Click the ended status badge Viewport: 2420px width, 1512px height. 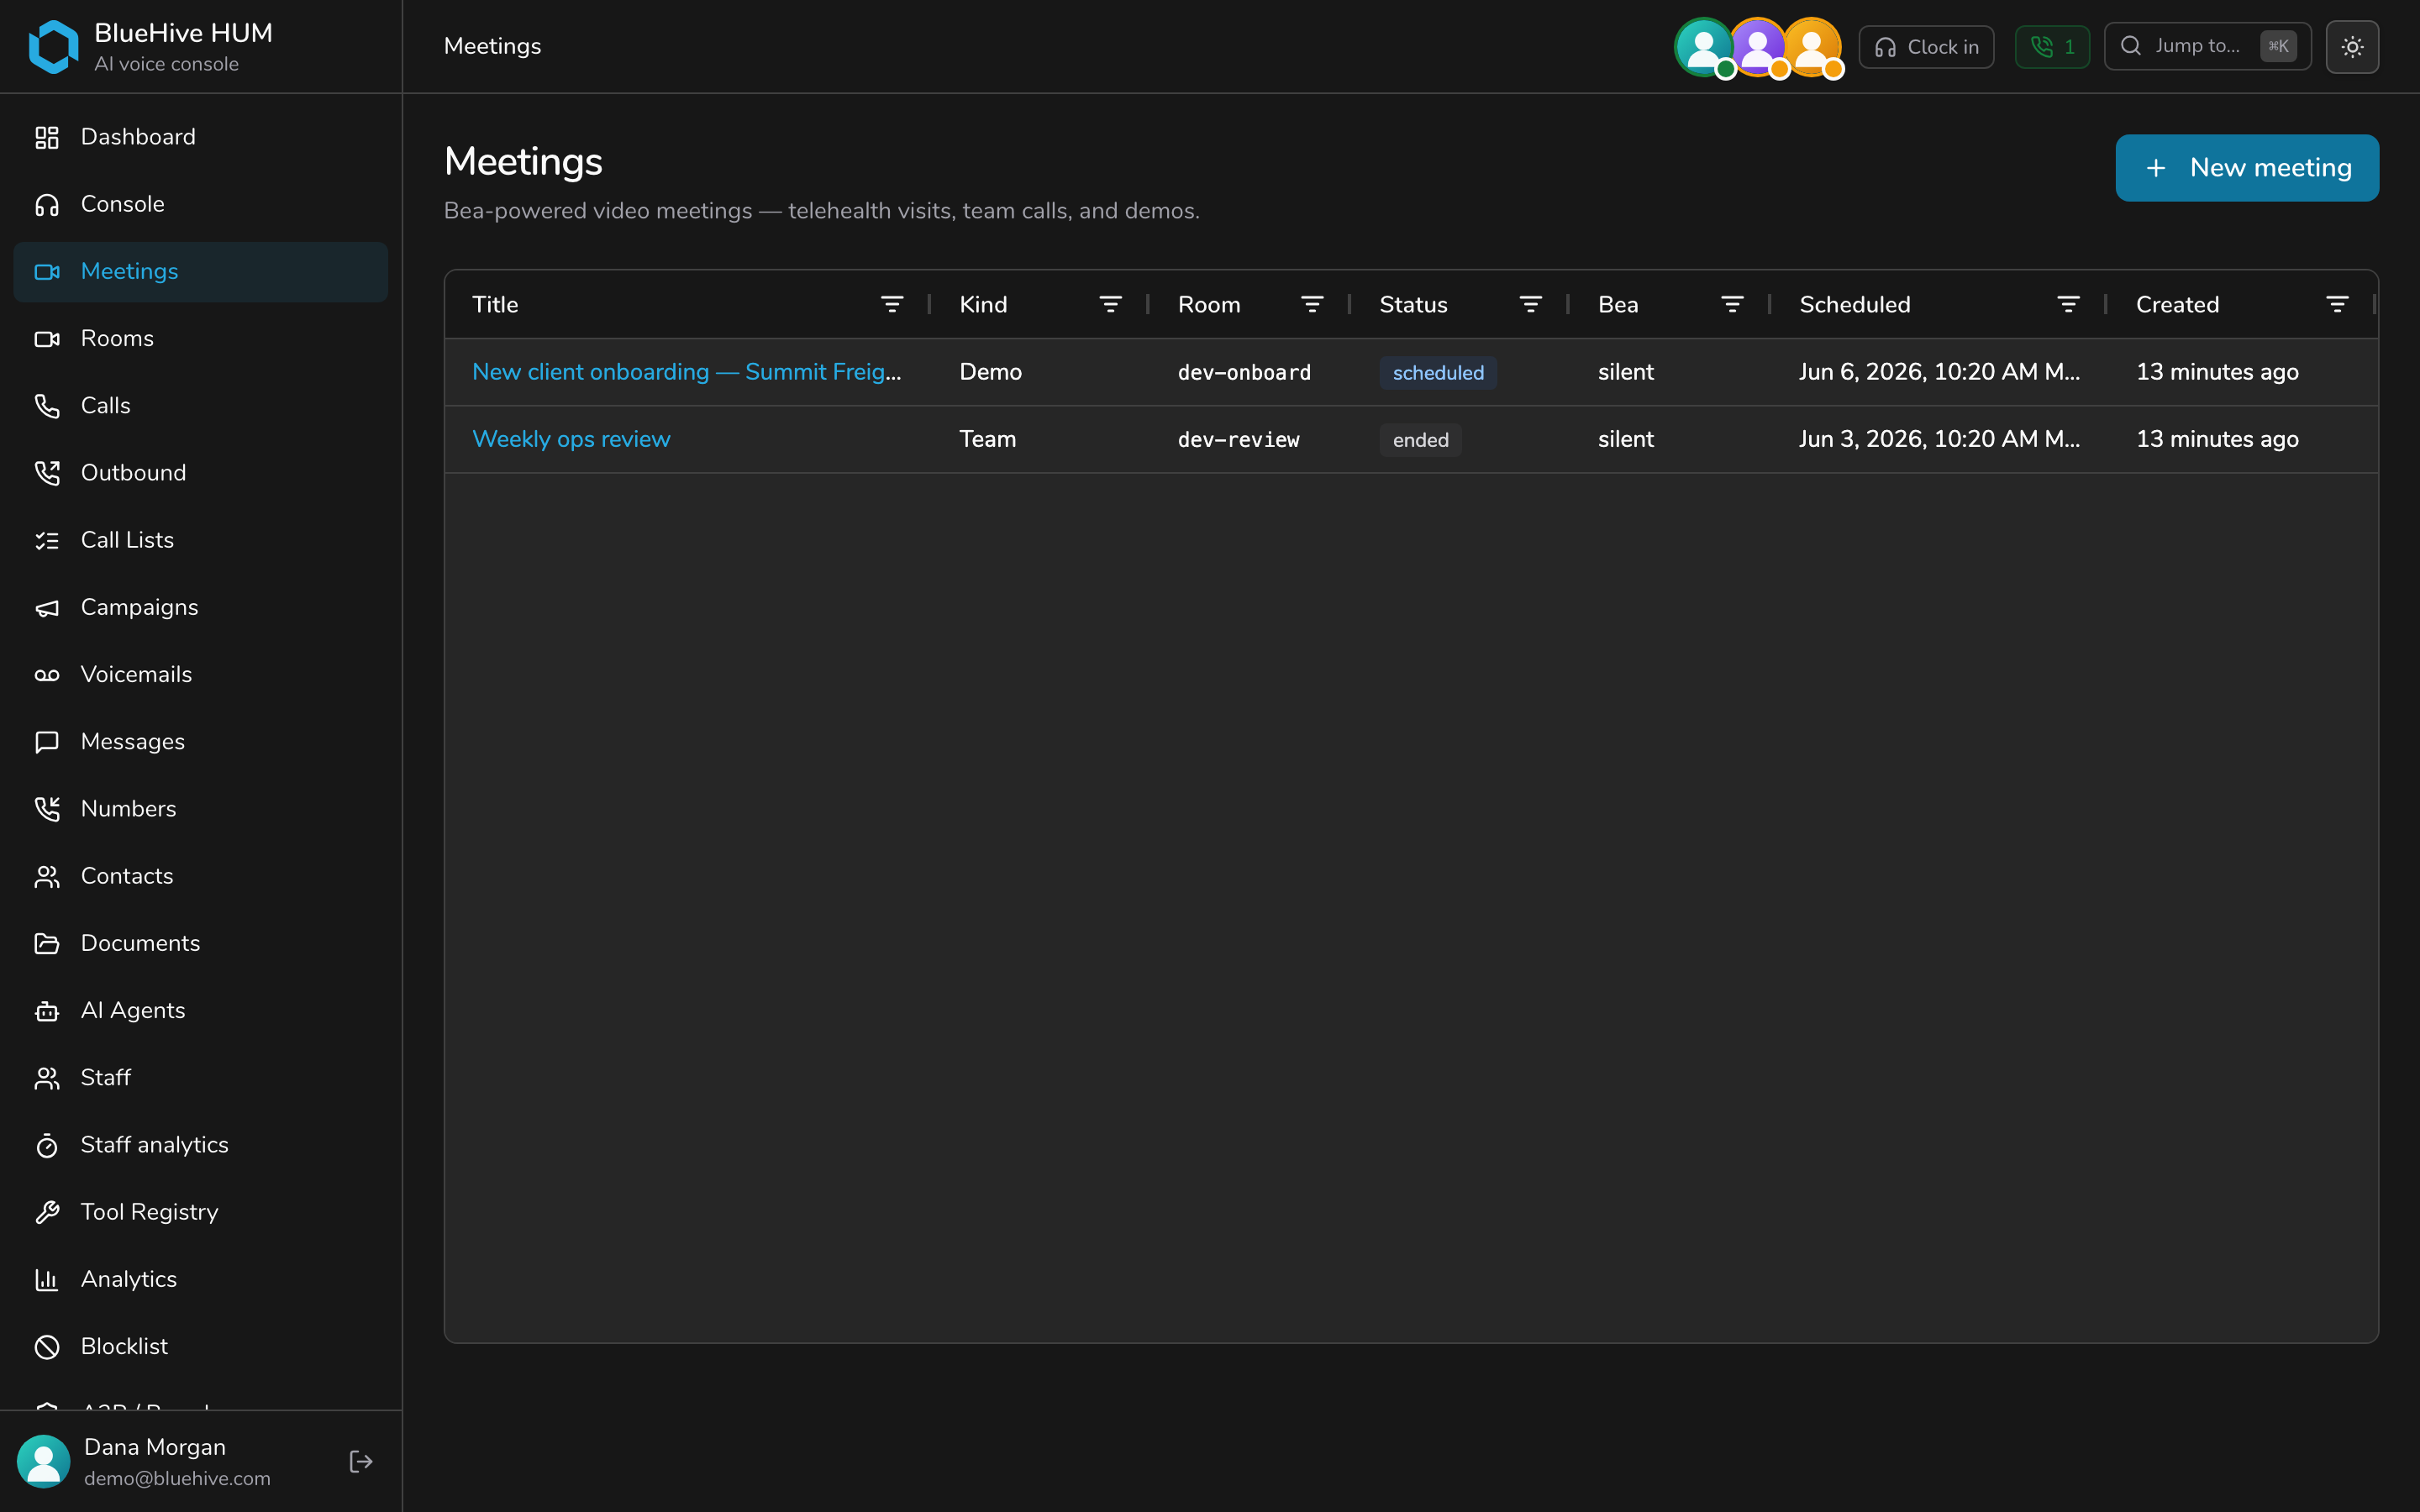pos(1420,440)
